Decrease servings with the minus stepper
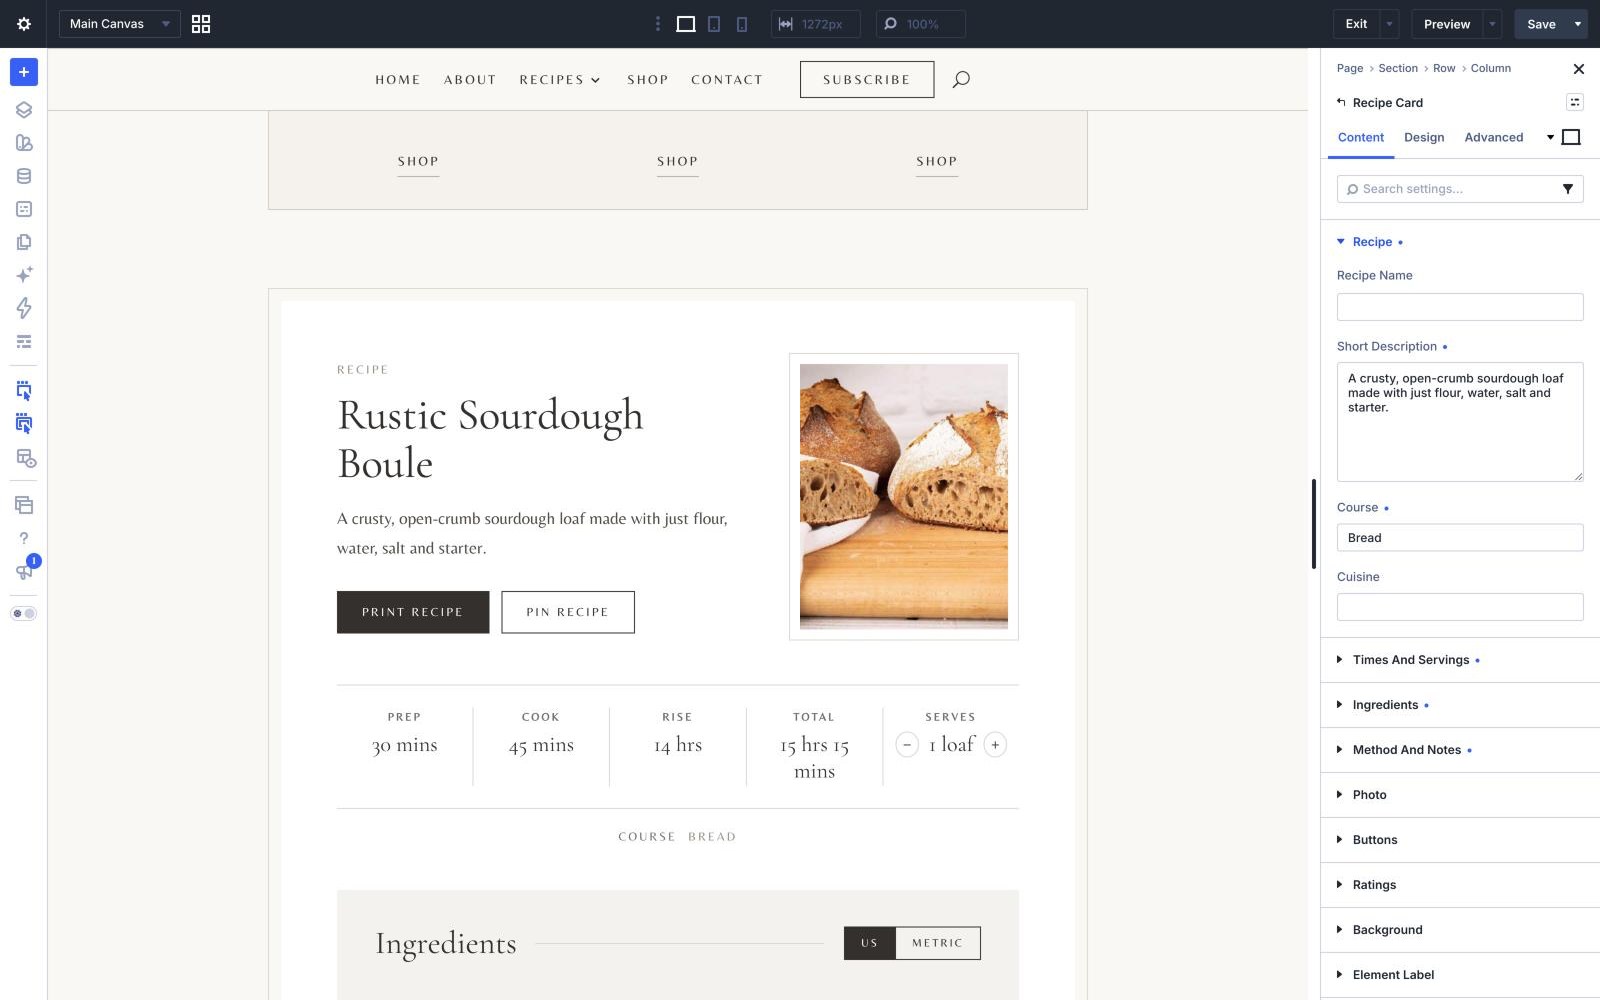The height and width of the screenshot is (1000, 1600). point(907,745)
